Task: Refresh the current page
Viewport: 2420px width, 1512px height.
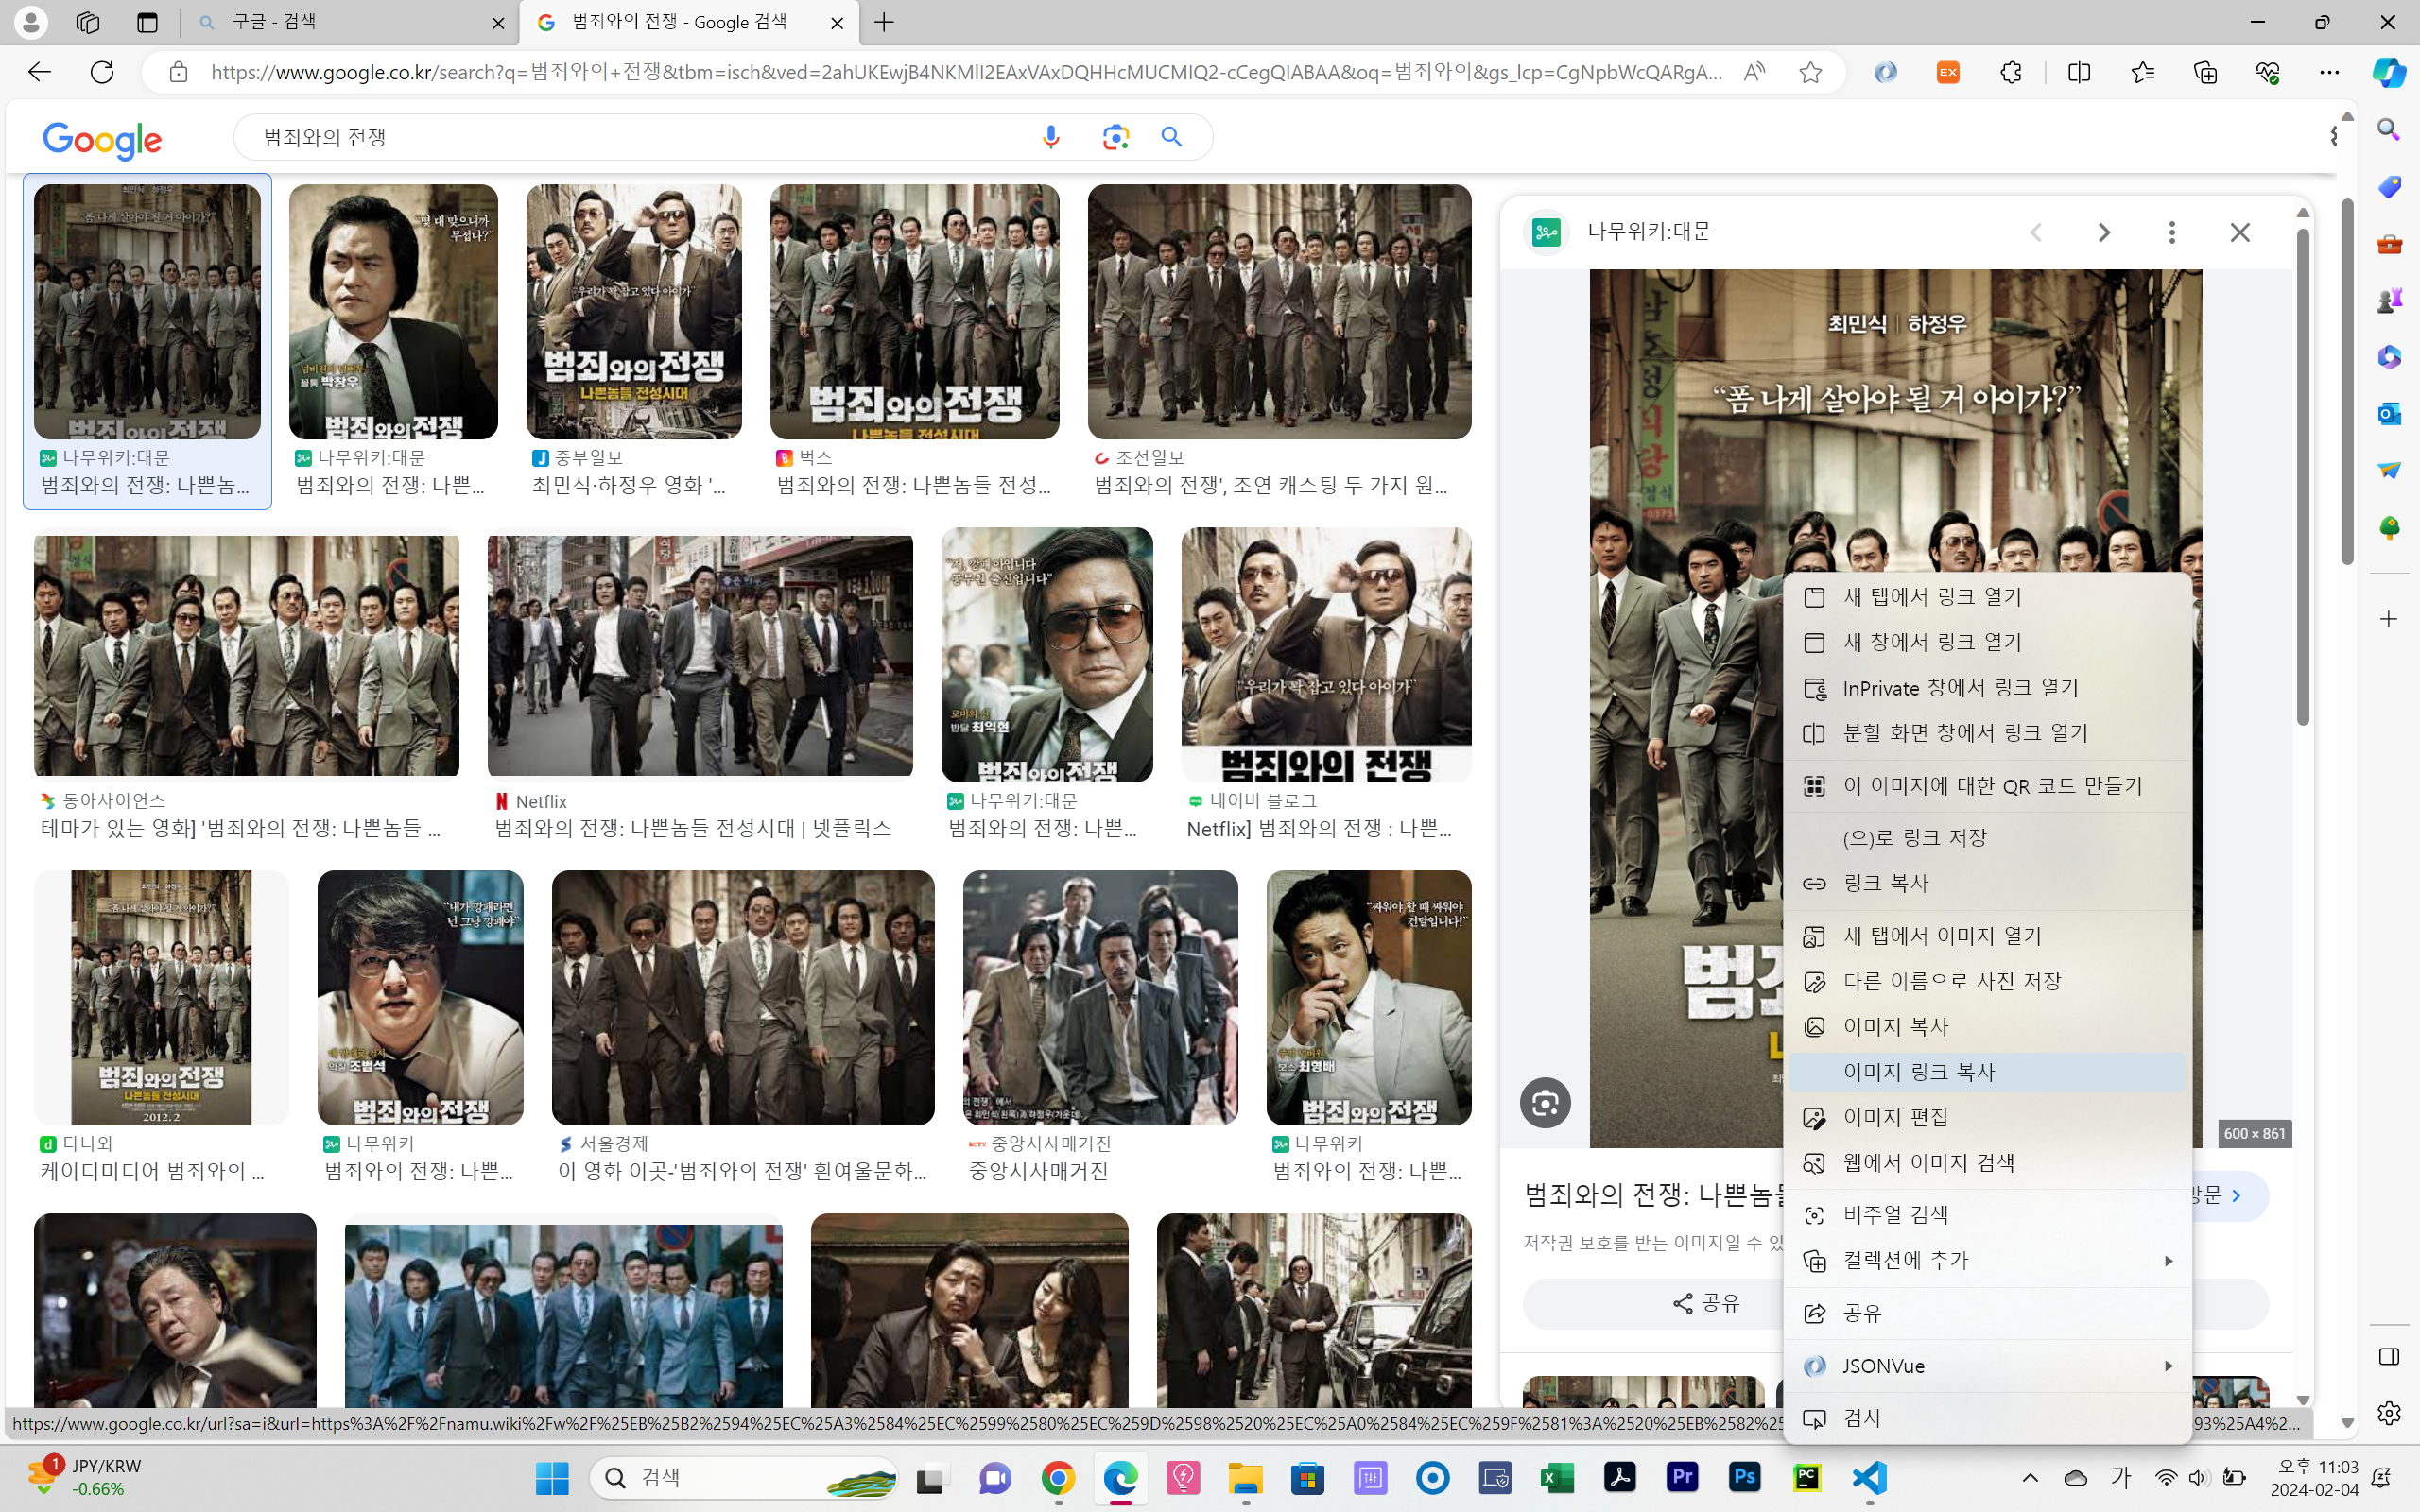Action: 102,72
